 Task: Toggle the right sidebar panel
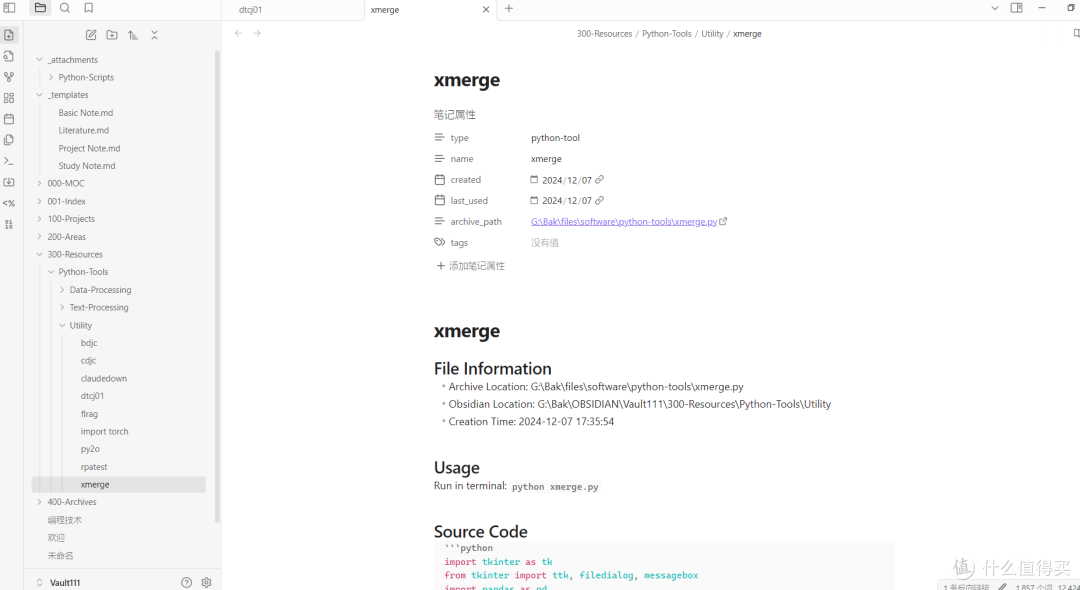click(1016, 8)
